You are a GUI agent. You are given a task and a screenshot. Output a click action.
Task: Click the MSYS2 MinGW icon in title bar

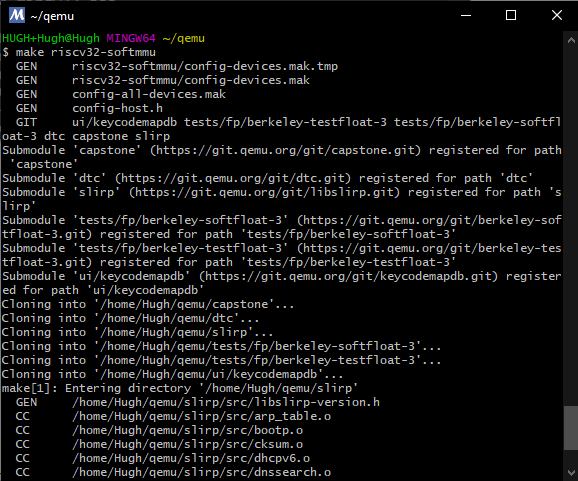pyautogui.click(x=17, y=15)
